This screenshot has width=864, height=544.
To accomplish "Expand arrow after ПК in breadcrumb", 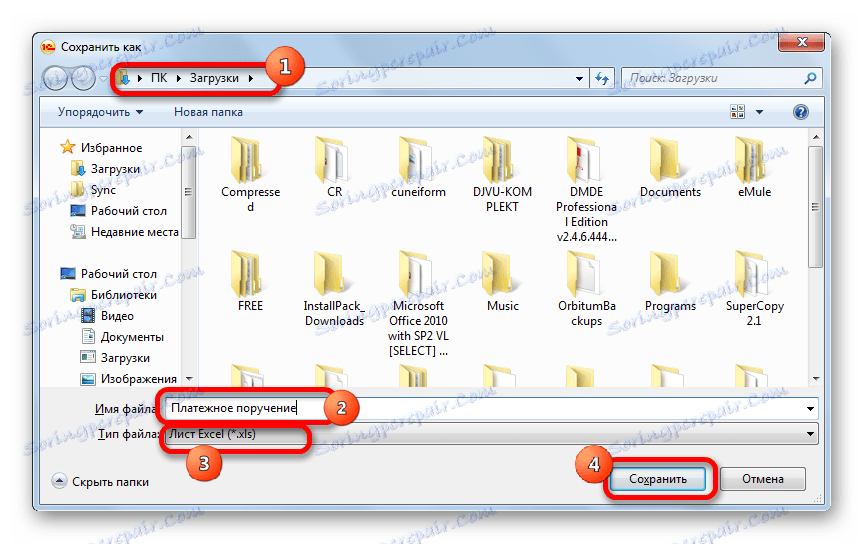I will click(x=179, y=78).
